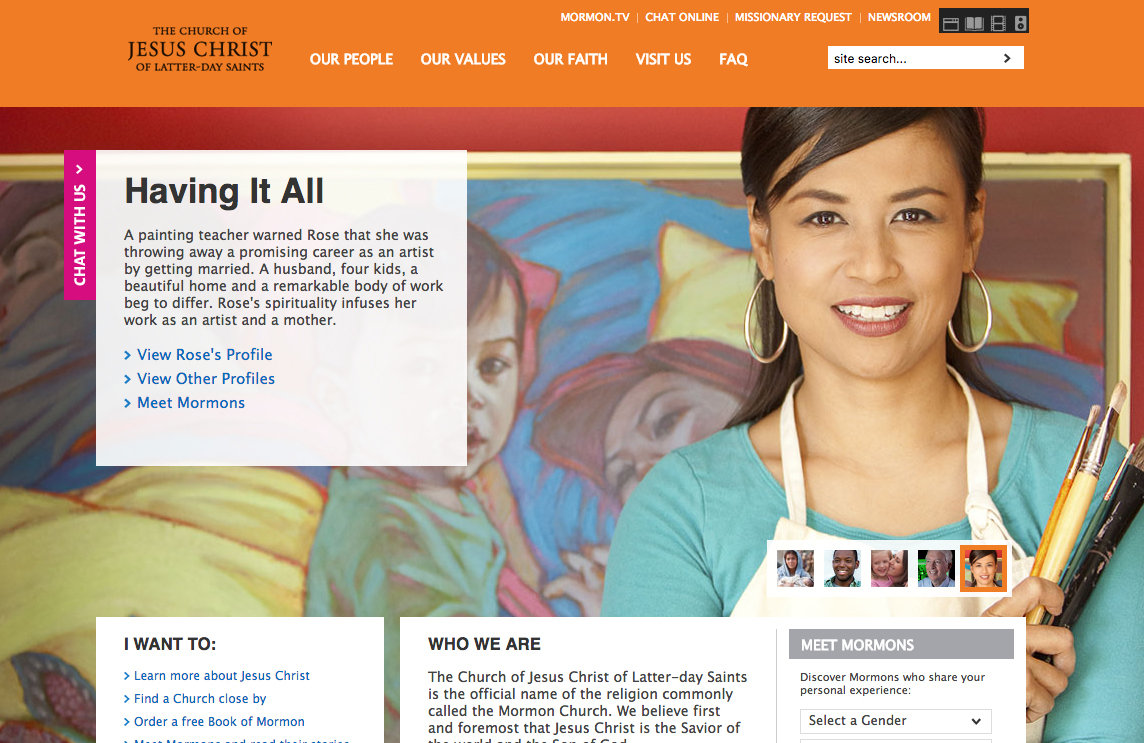Go to the FAQ menu item

tap(733, 59)
